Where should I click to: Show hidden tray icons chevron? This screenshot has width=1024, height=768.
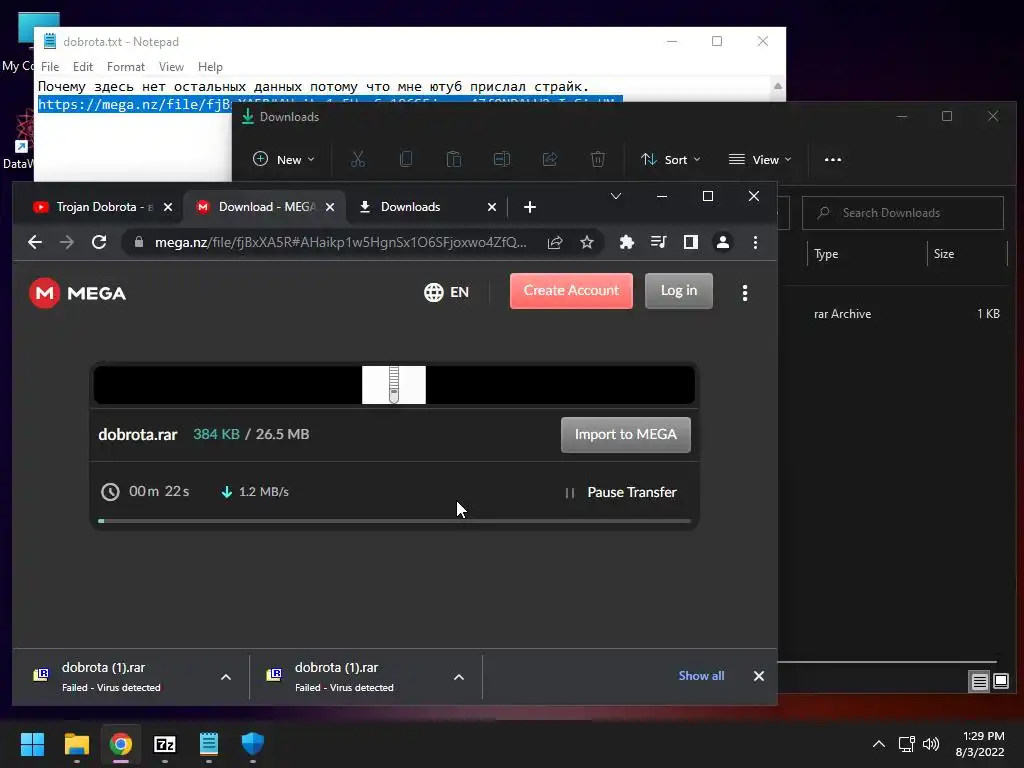[879, 744]
